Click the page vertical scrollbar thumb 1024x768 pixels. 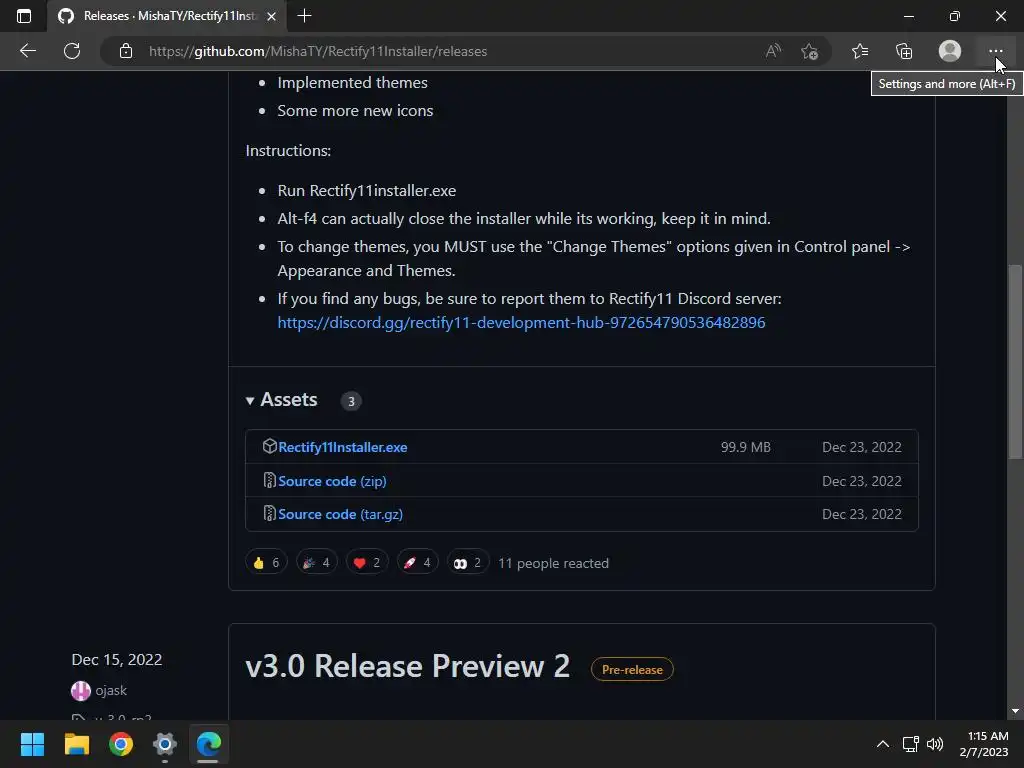1015,362
